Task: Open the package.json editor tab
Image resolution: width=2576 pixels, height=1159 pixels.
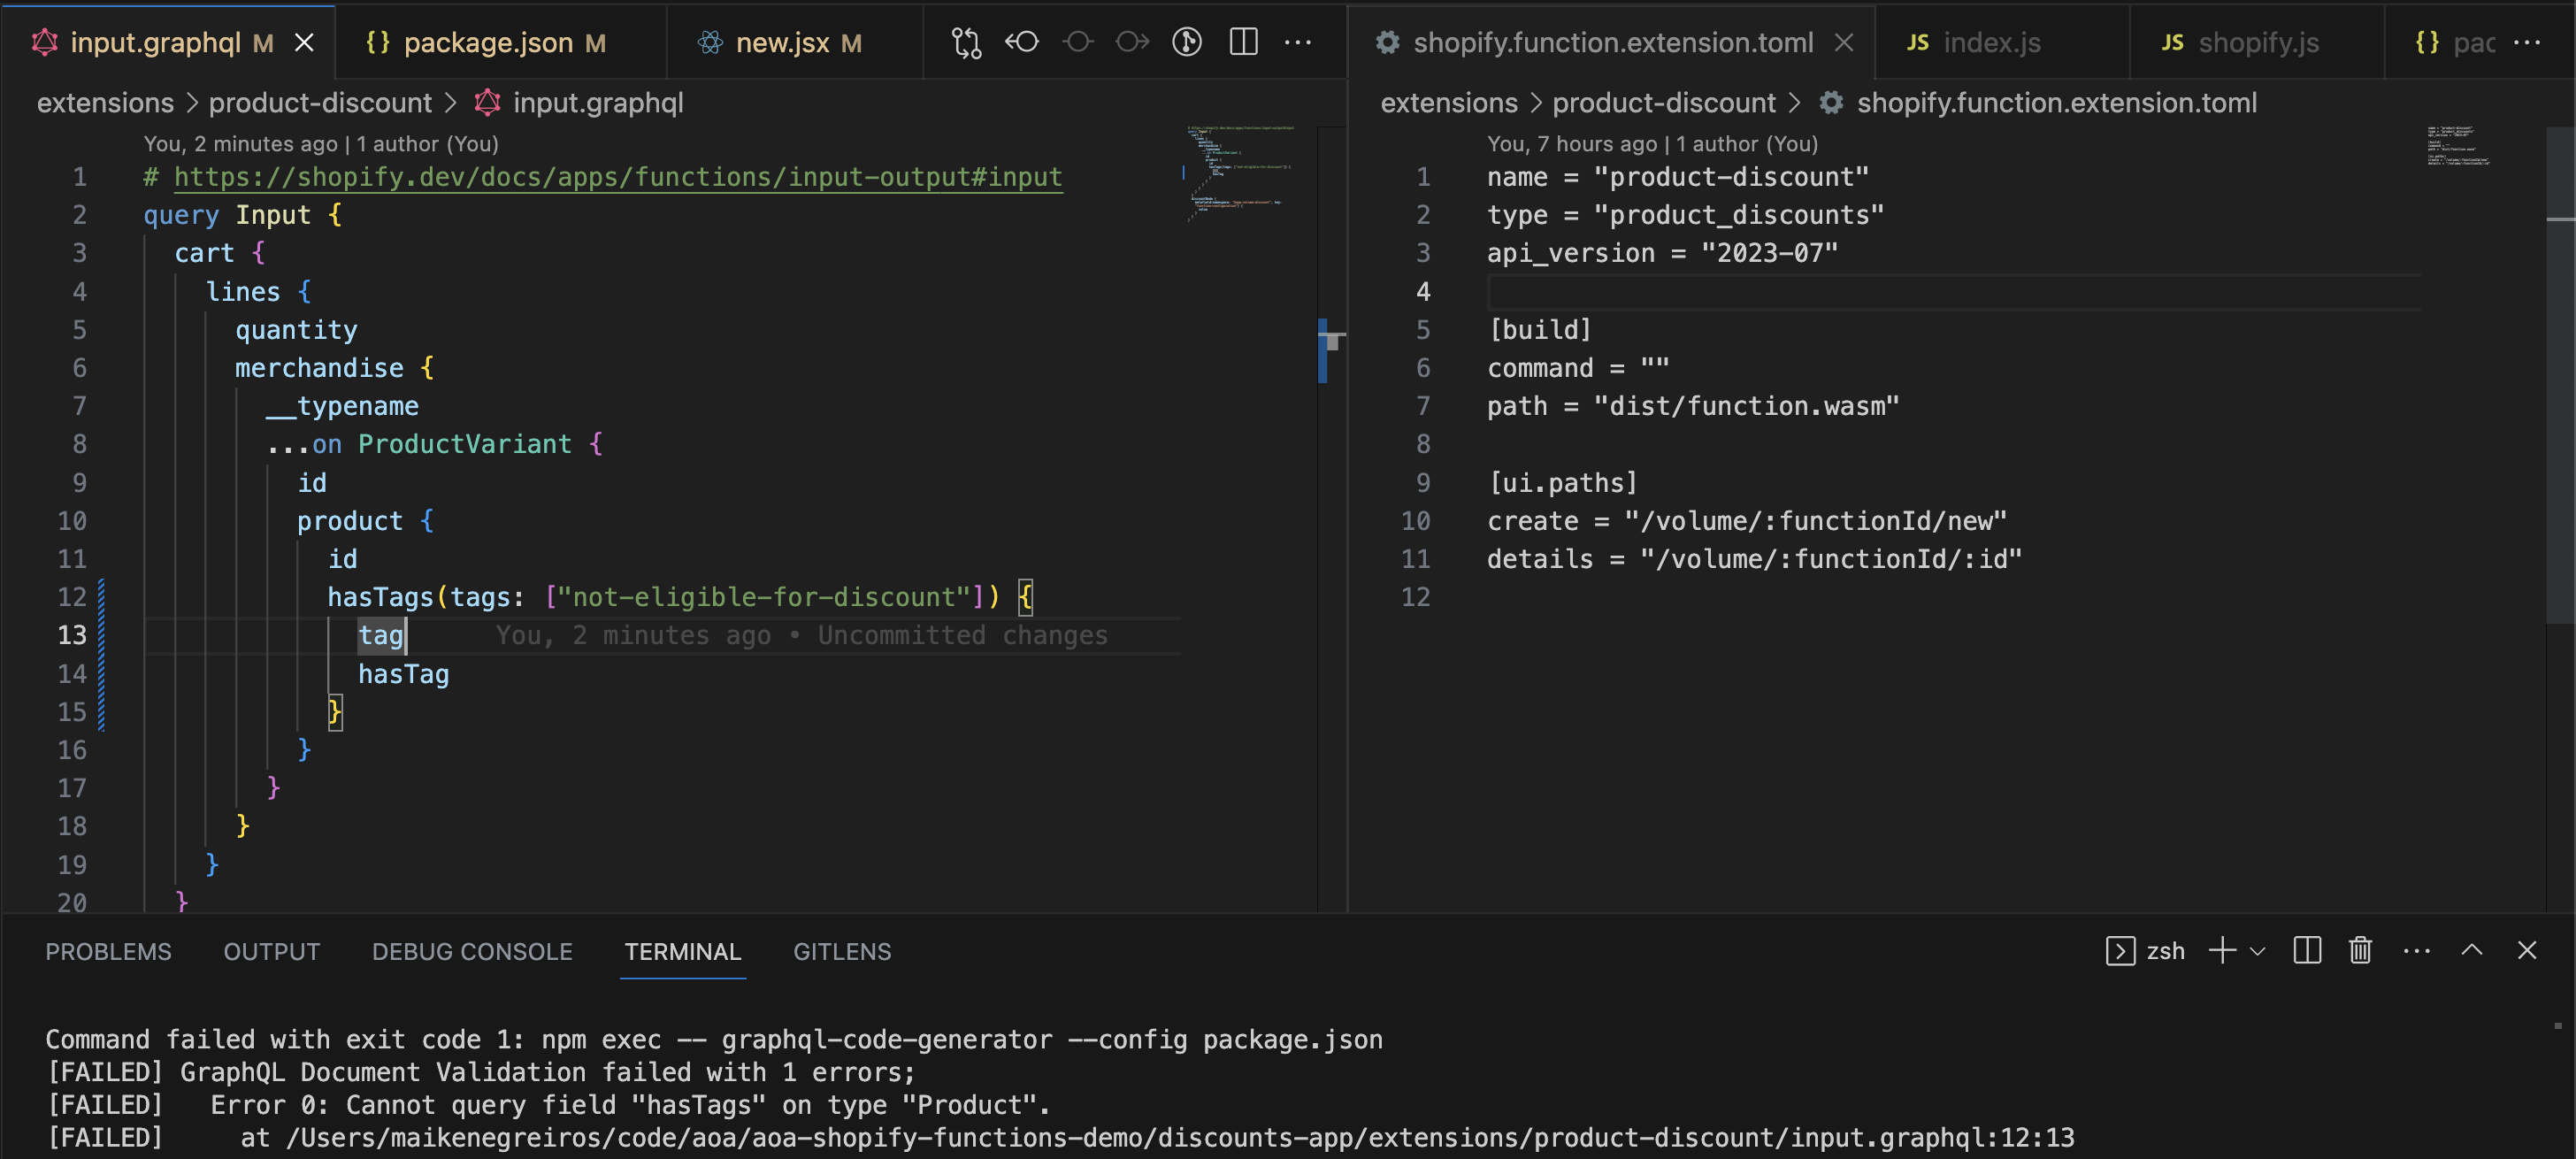Action: (488, 43)
